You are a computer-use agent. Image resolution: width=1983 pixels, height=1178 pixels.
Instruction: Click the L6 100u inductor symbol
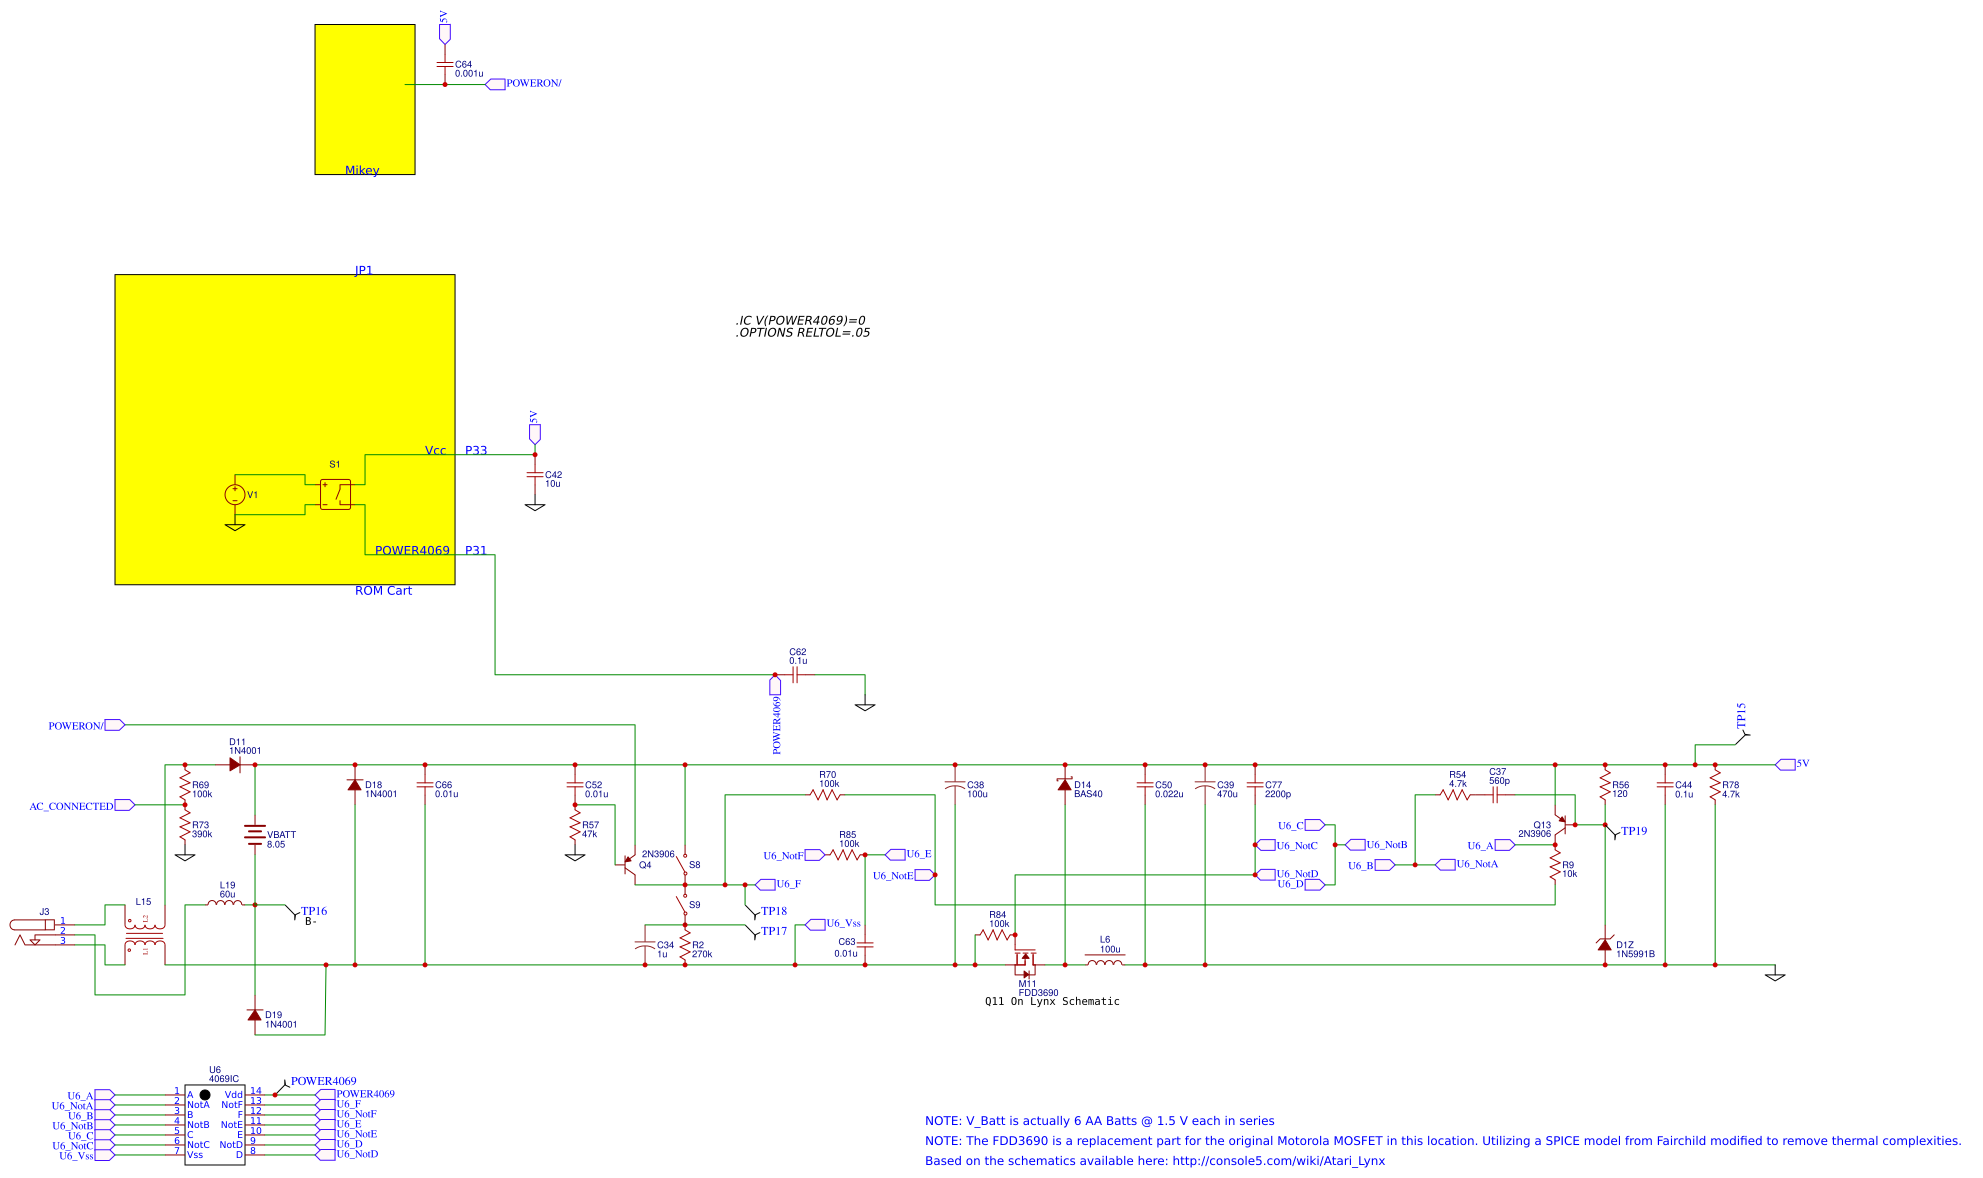pos(1105,963)
